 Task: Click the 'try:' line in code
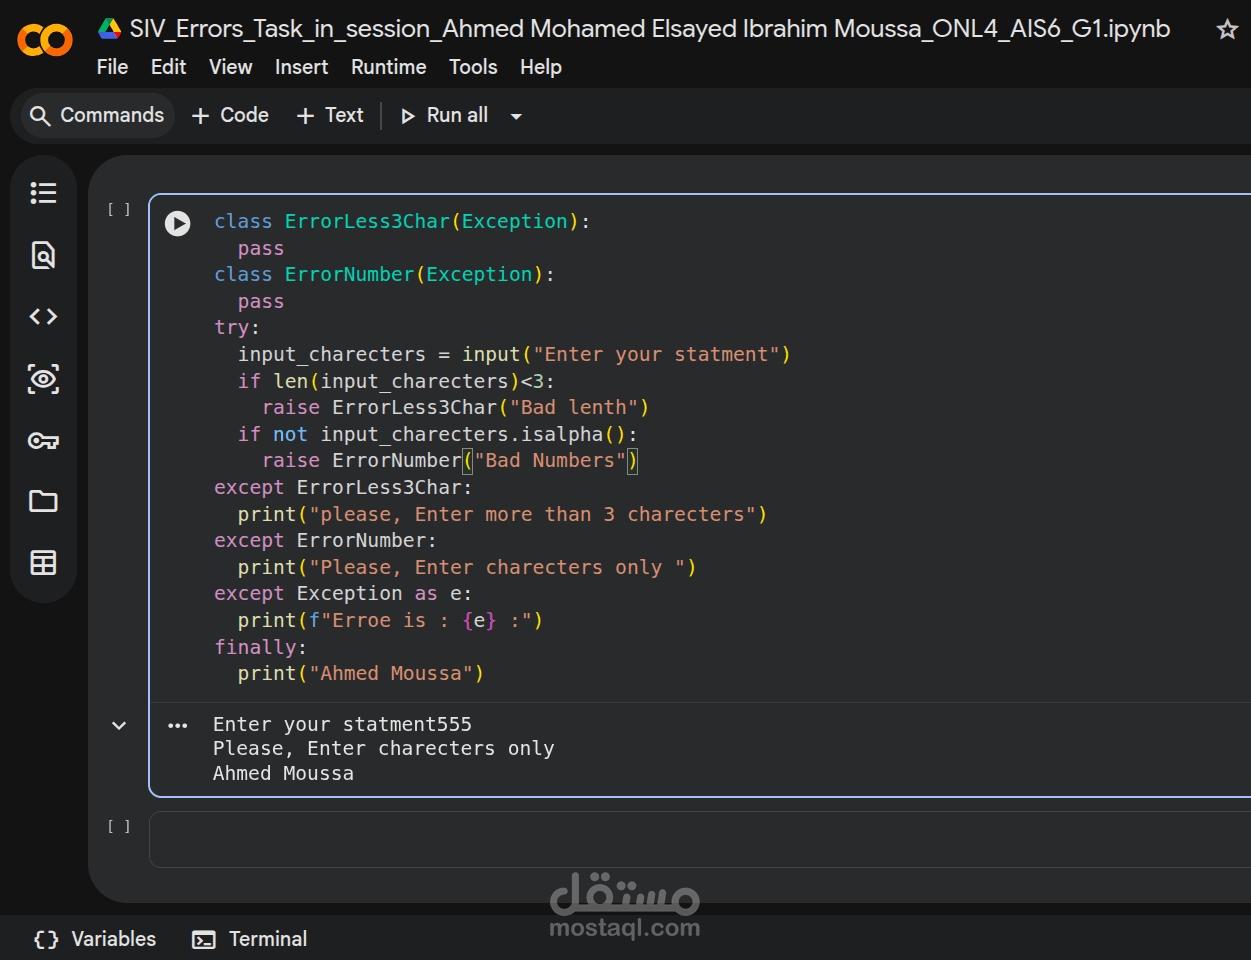tap(237, 327)
